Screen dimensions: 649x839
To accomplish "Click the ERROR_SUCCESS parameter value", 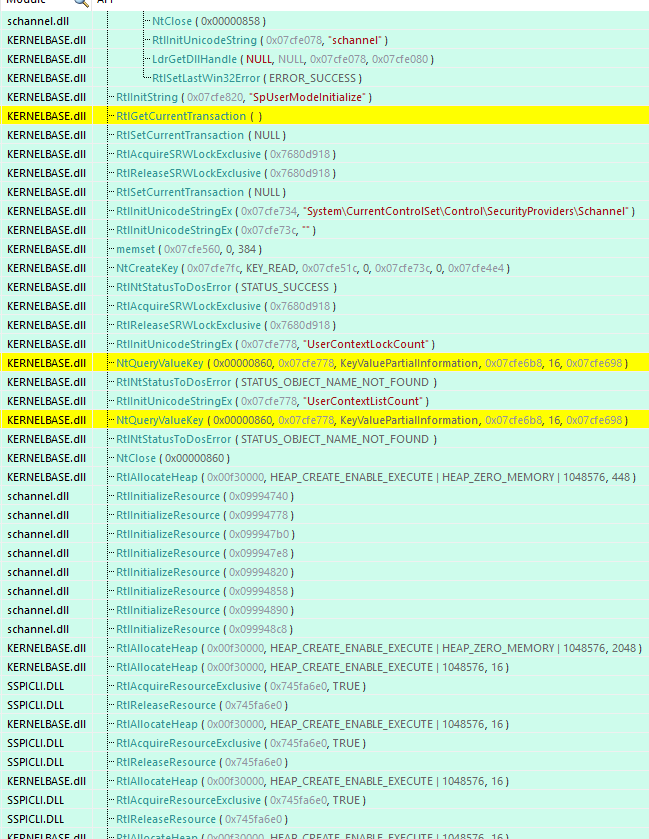I will click(x=312, y=78).
